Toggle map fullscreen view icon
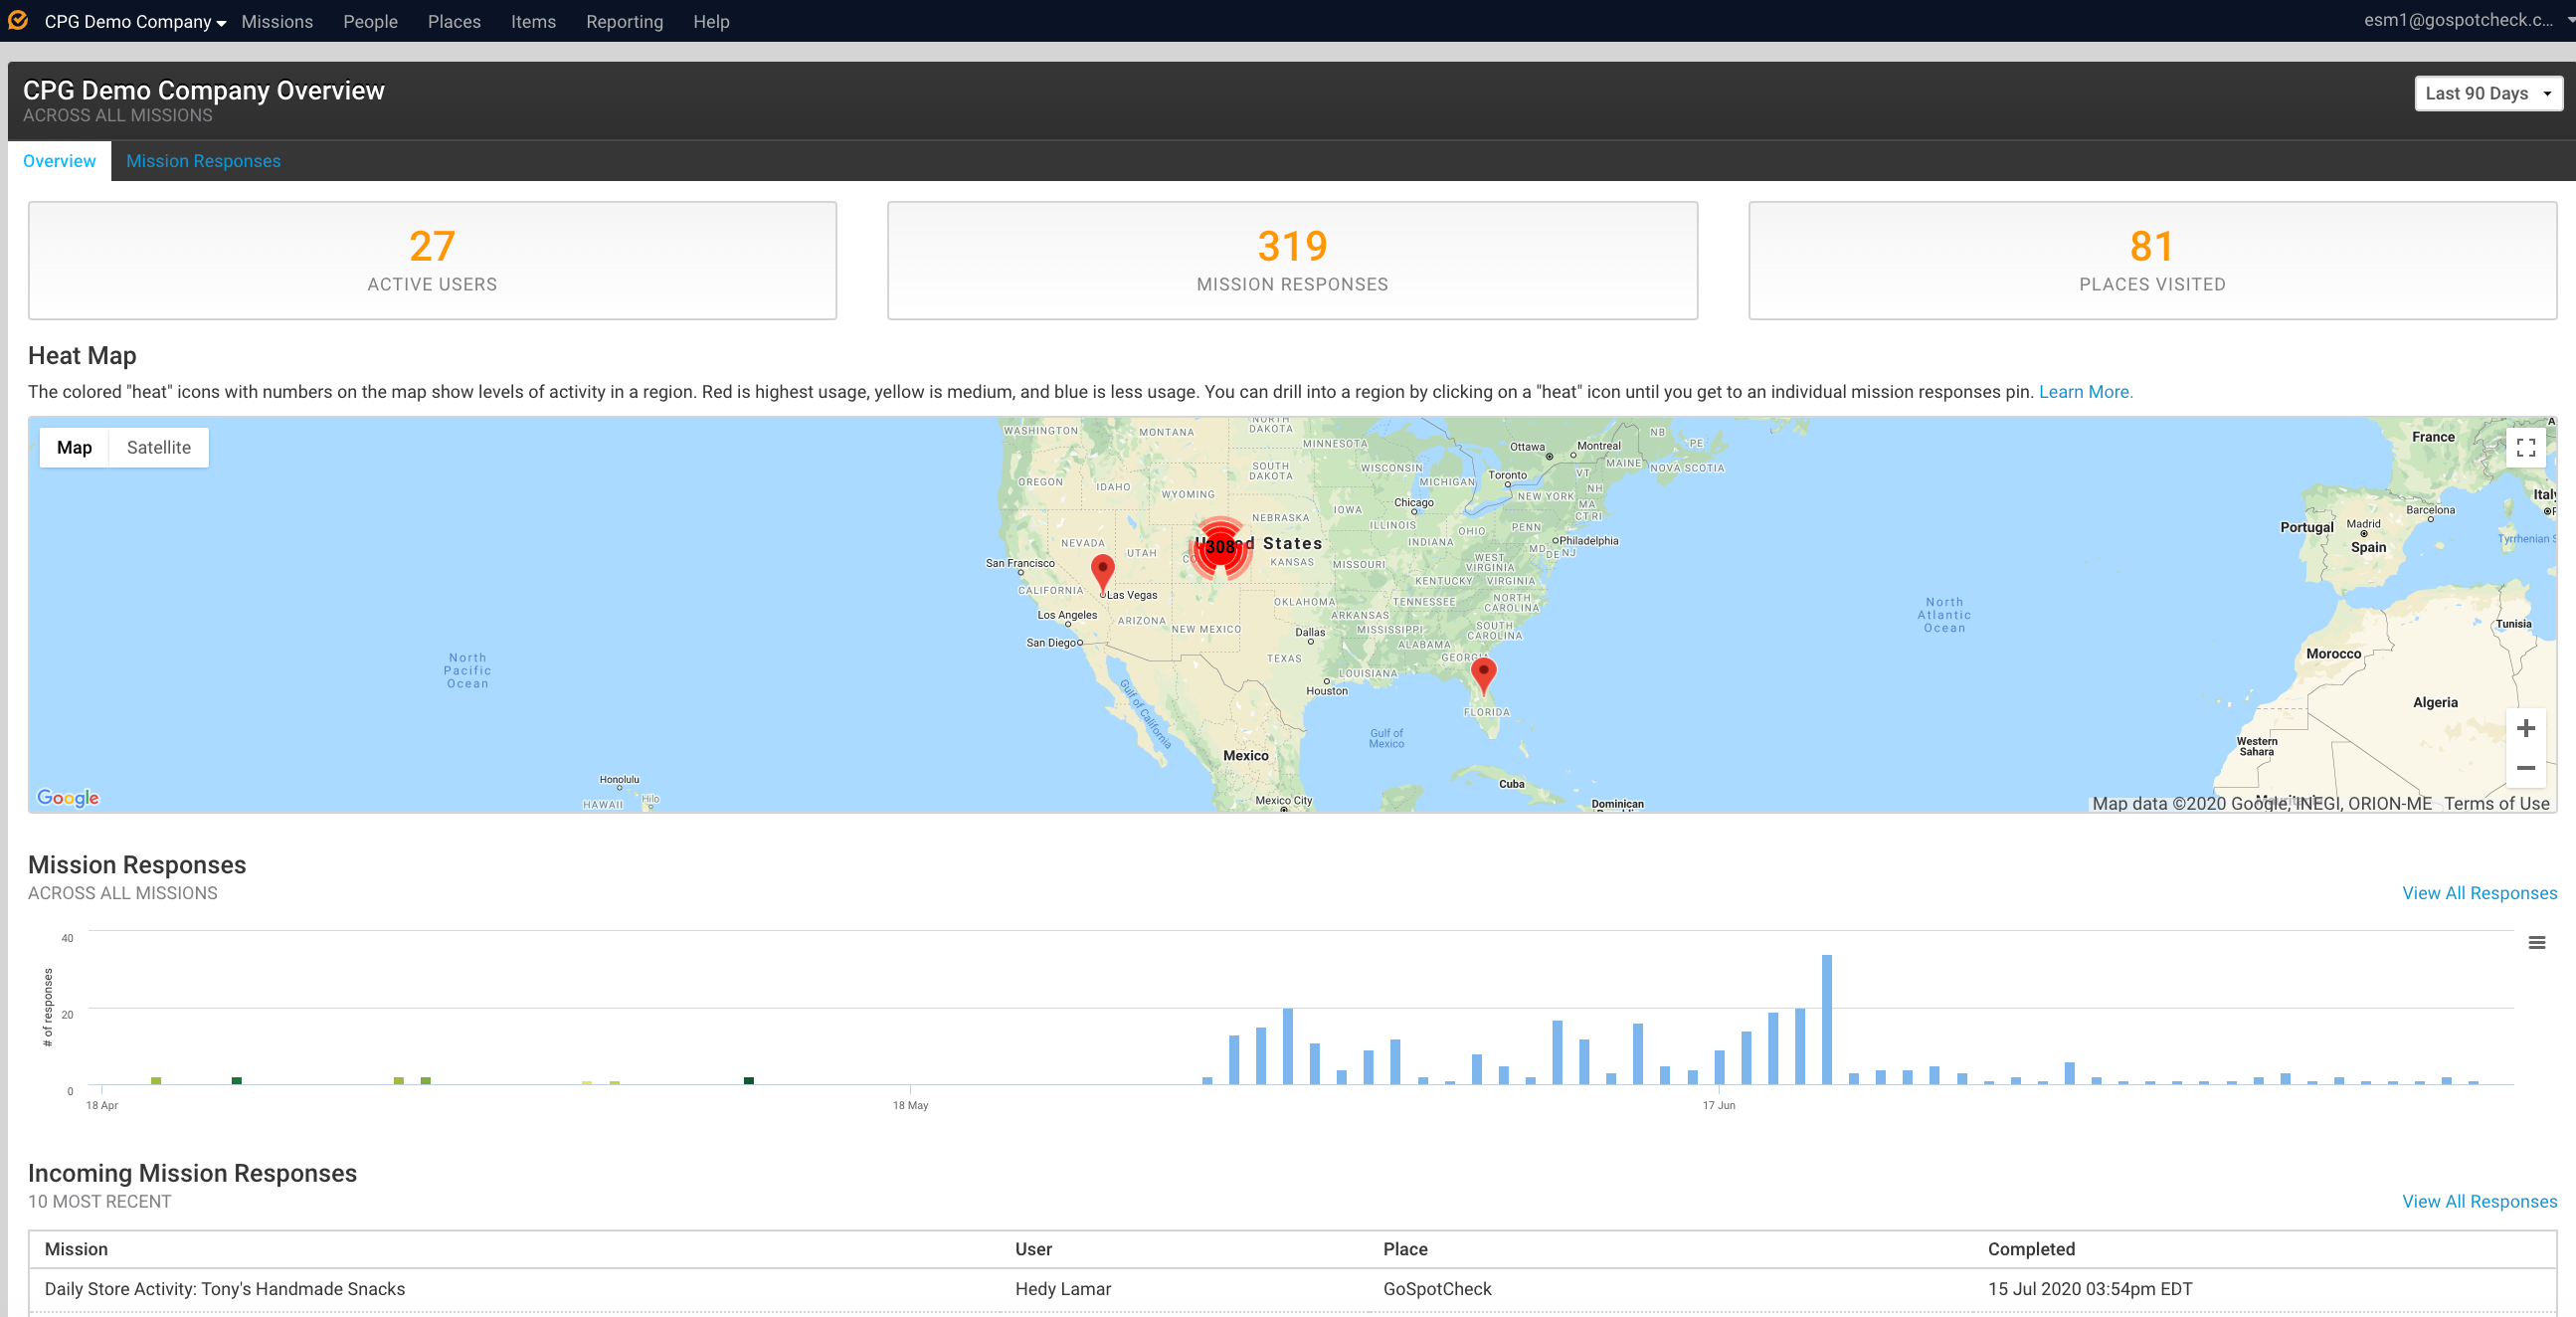 [2525, 448]
